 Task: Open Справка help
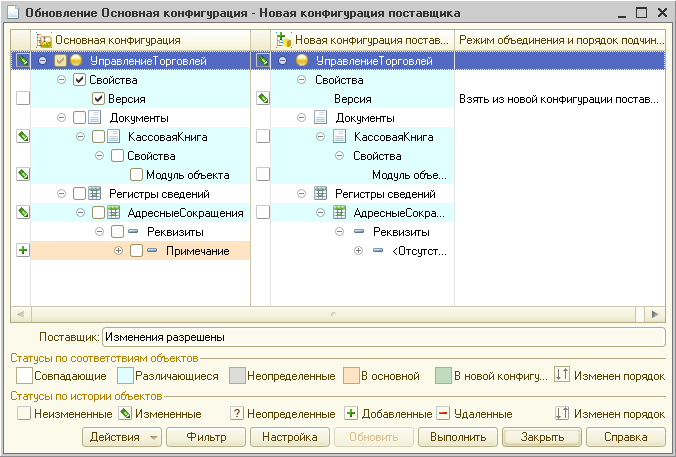click(x=626, y=437)
